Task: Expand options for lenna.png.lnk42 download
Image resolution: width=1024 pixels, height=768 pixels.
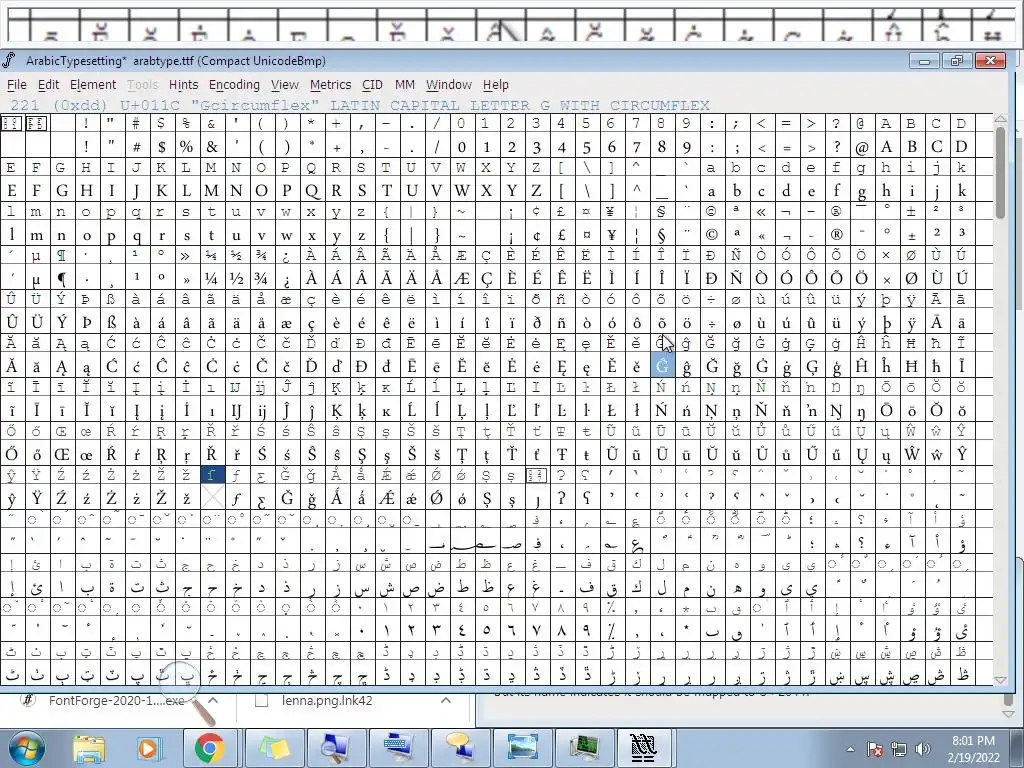Action: 446,701
